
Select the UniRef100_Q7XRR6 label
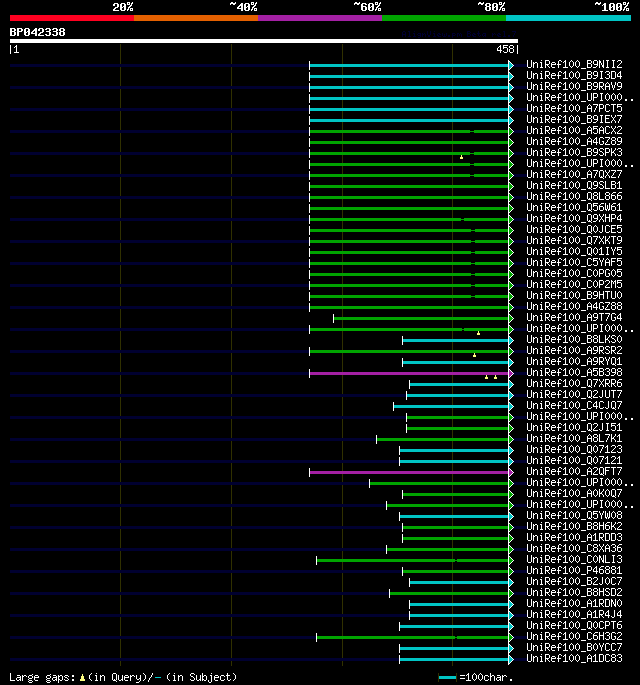[574, 384]
